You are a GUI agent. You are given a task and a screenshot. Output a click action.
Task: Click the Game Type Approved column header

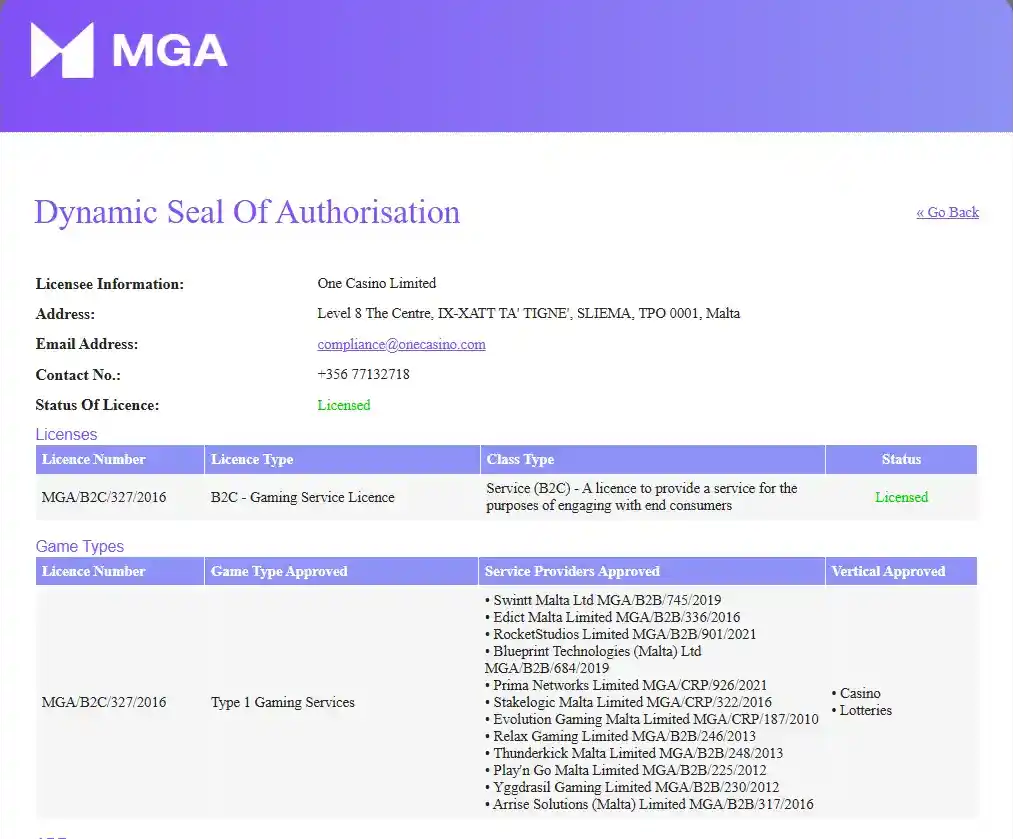pos(341,571)
